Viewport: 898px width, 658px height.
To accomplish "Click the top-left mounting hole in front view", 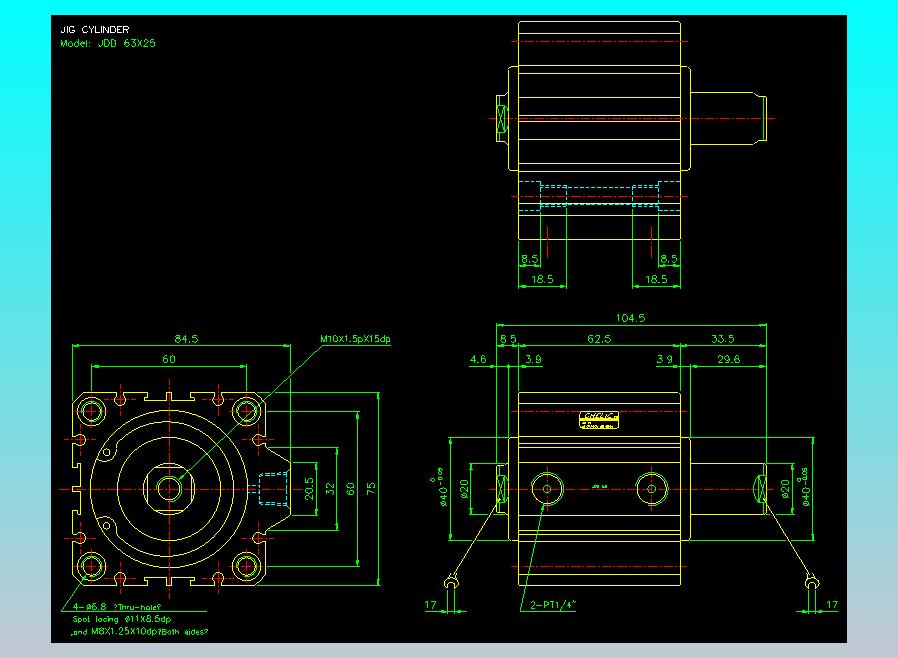I will 92,410.
